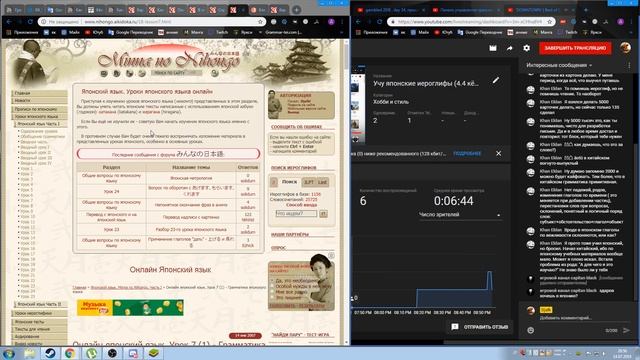Click the kanji search submit button

(323, 213)
